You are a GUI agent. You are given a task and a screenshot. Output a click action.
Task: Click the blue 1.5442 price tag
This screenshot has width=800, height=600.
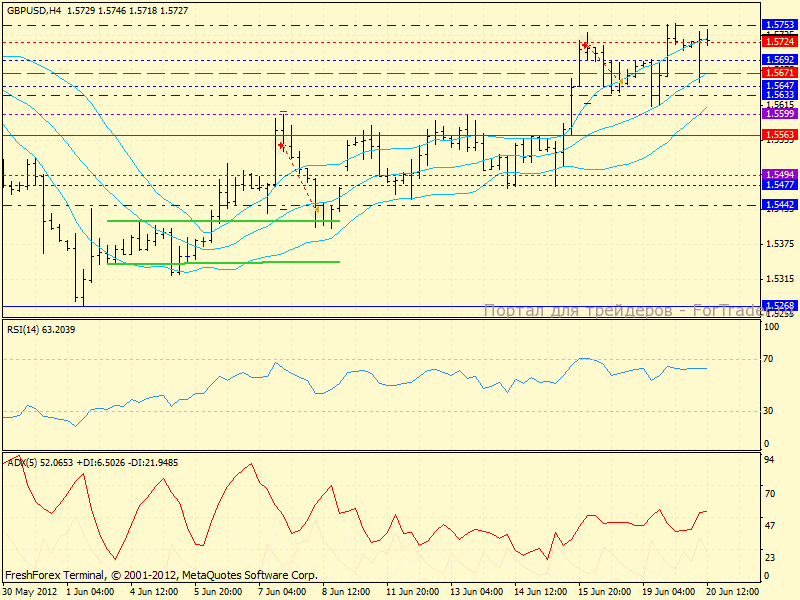(779, 205)
